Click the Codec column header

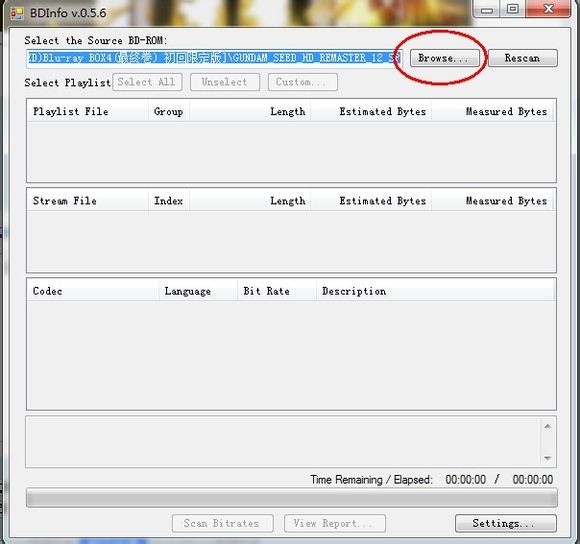coord(93,291)
